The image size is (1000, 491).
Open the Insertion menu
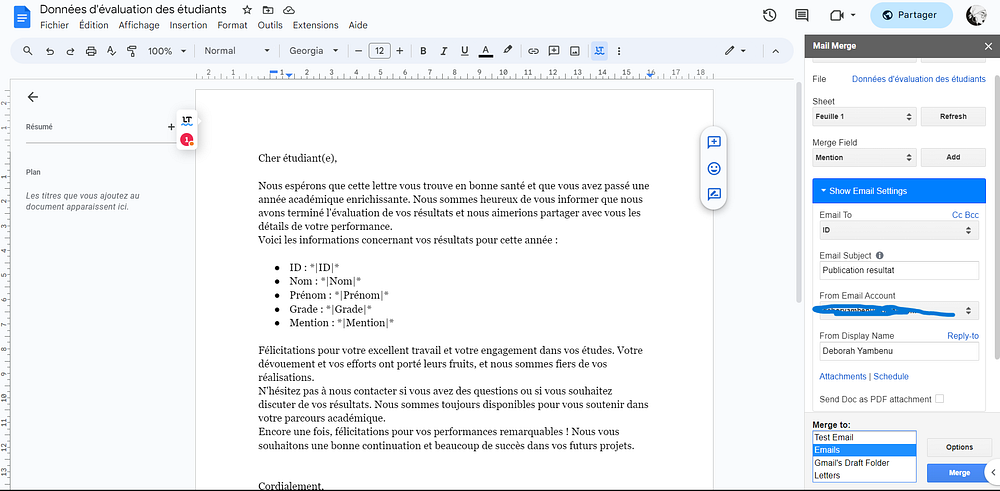tap(189, 25)
